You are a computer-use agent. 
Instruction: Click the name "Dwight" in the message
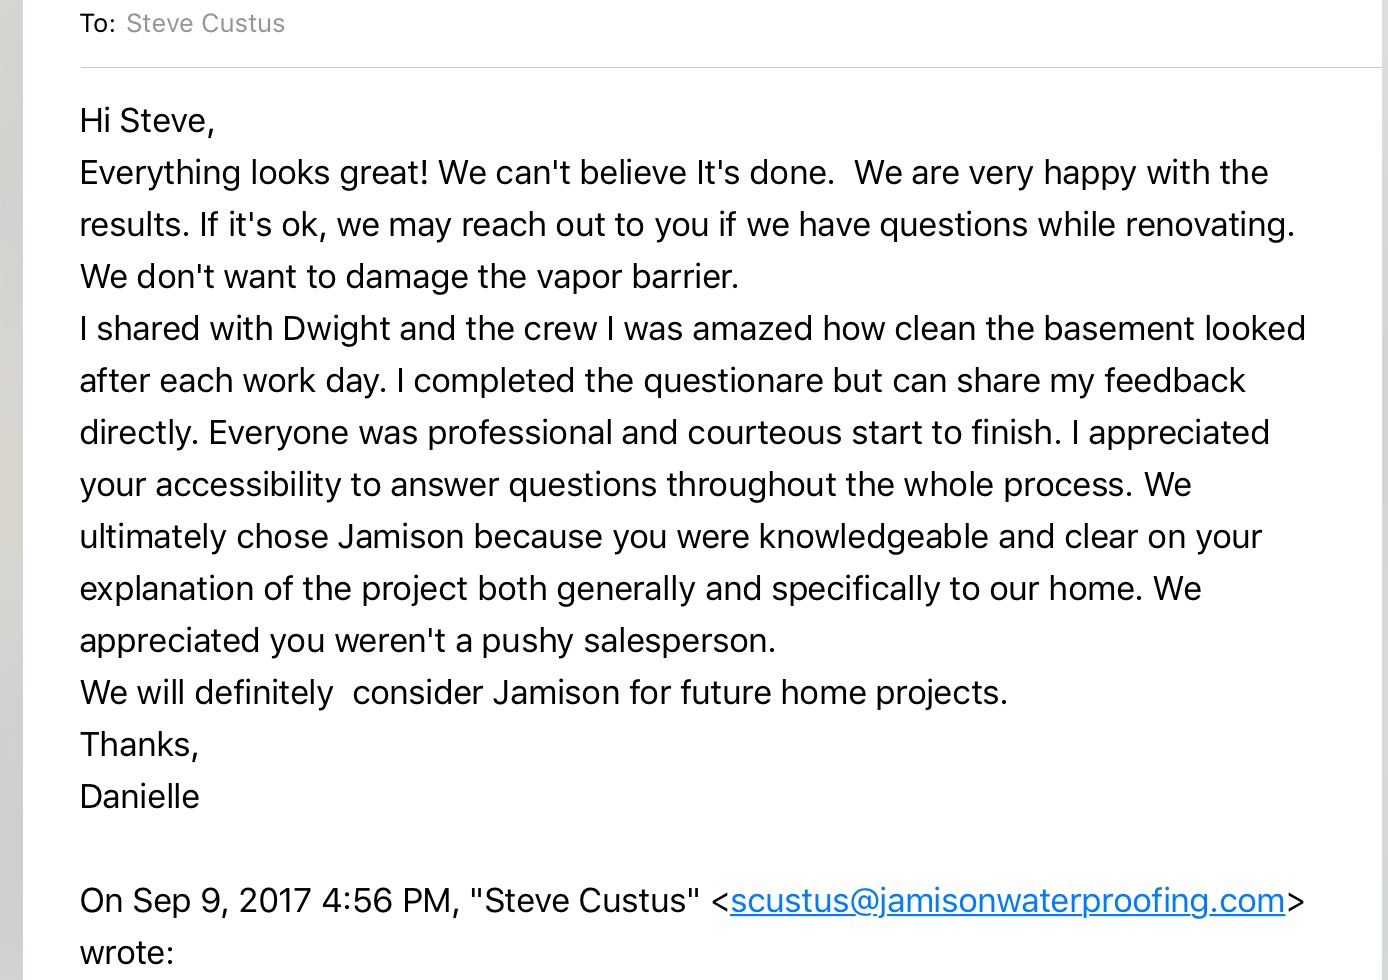coord(336,329)
